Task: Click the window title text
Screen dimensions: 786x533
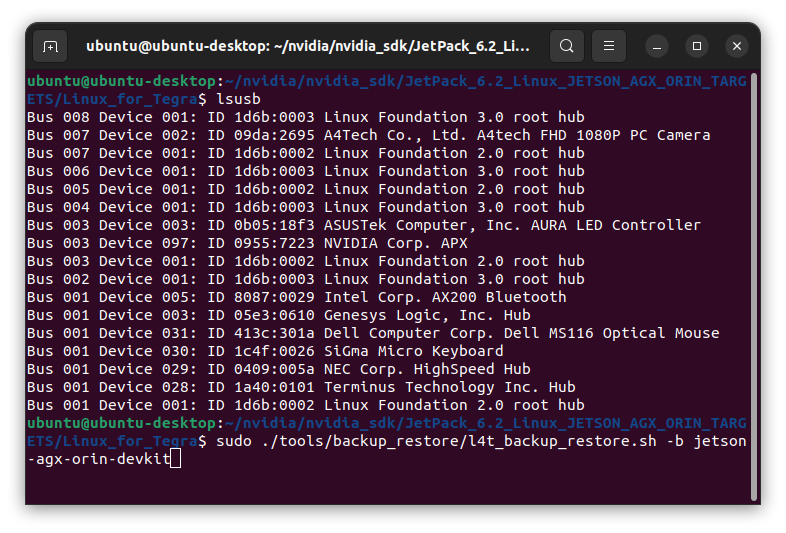Action: click(308, 46)
